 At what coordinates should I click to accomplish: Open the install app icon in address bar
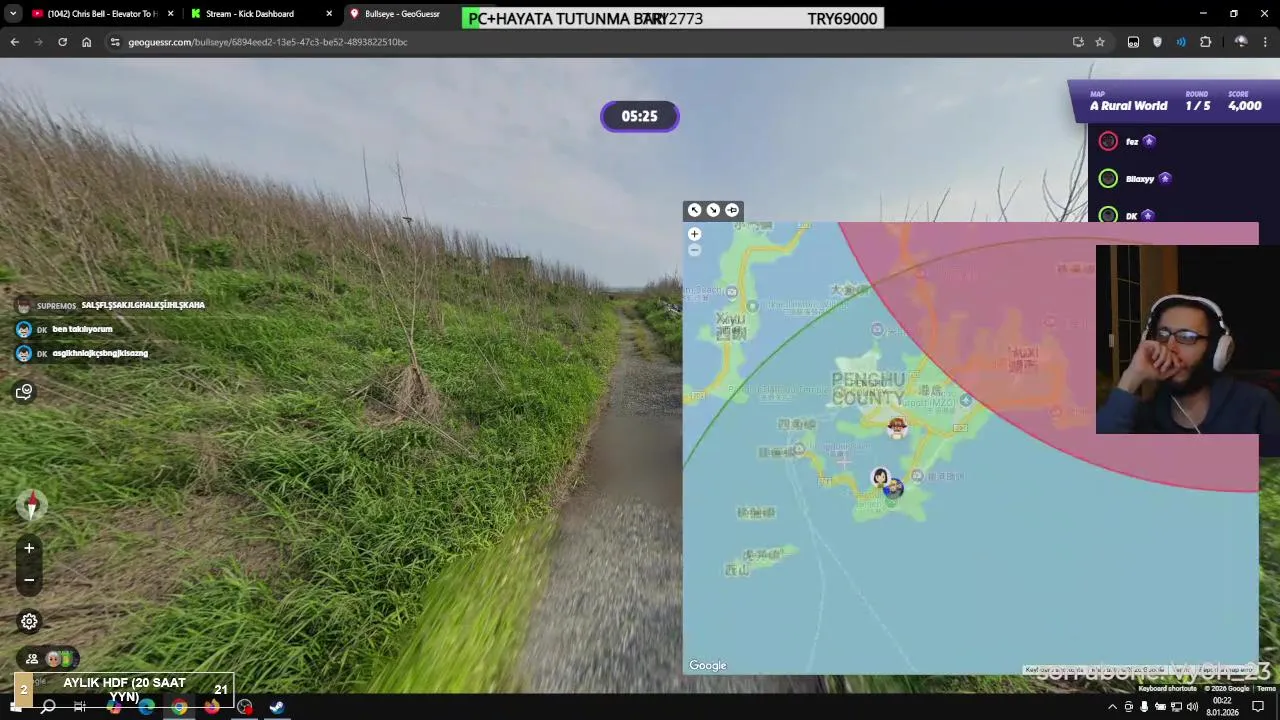1078,42
